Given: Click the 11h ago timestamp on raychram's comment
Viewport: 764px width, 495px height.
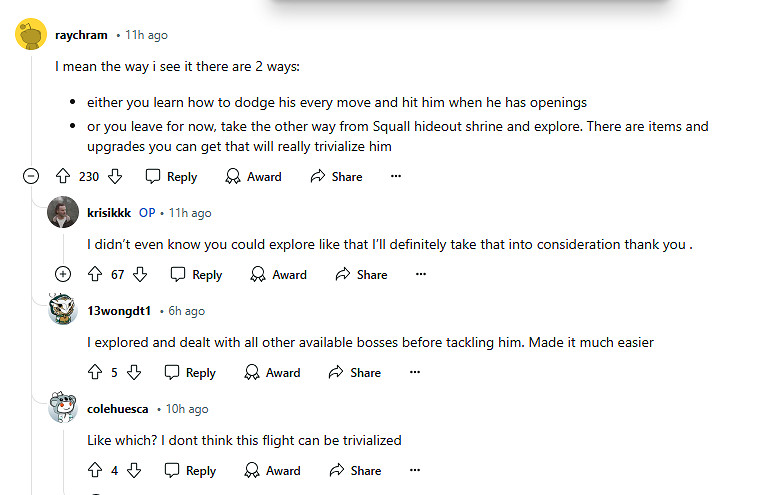Looking at the screenshot, I should (146, 35).
